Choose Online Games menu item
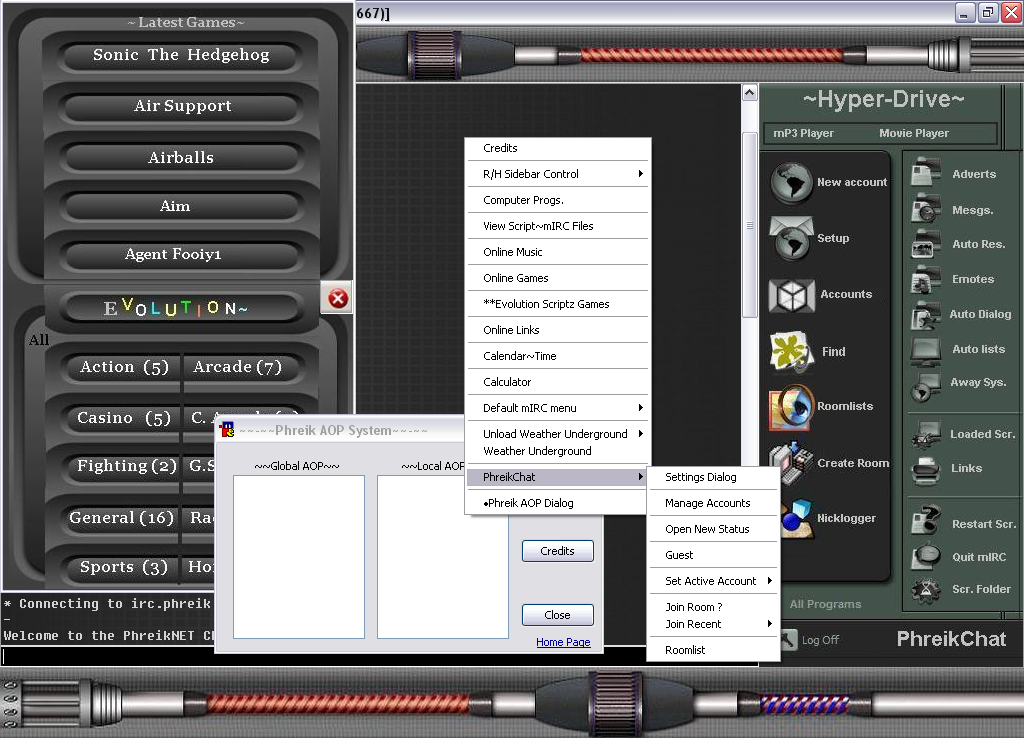Image resolution: width=1024 pixels, height=738 pixels. [x=558, y=278]
